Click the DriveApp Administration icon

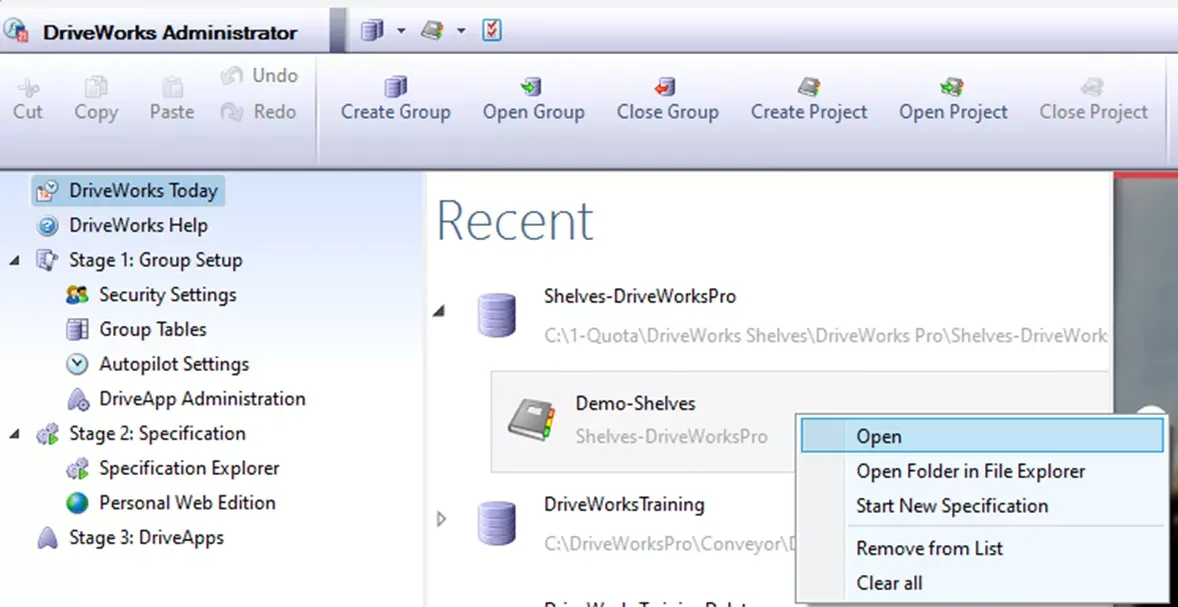pyautogui.click(x=78, y=399)
